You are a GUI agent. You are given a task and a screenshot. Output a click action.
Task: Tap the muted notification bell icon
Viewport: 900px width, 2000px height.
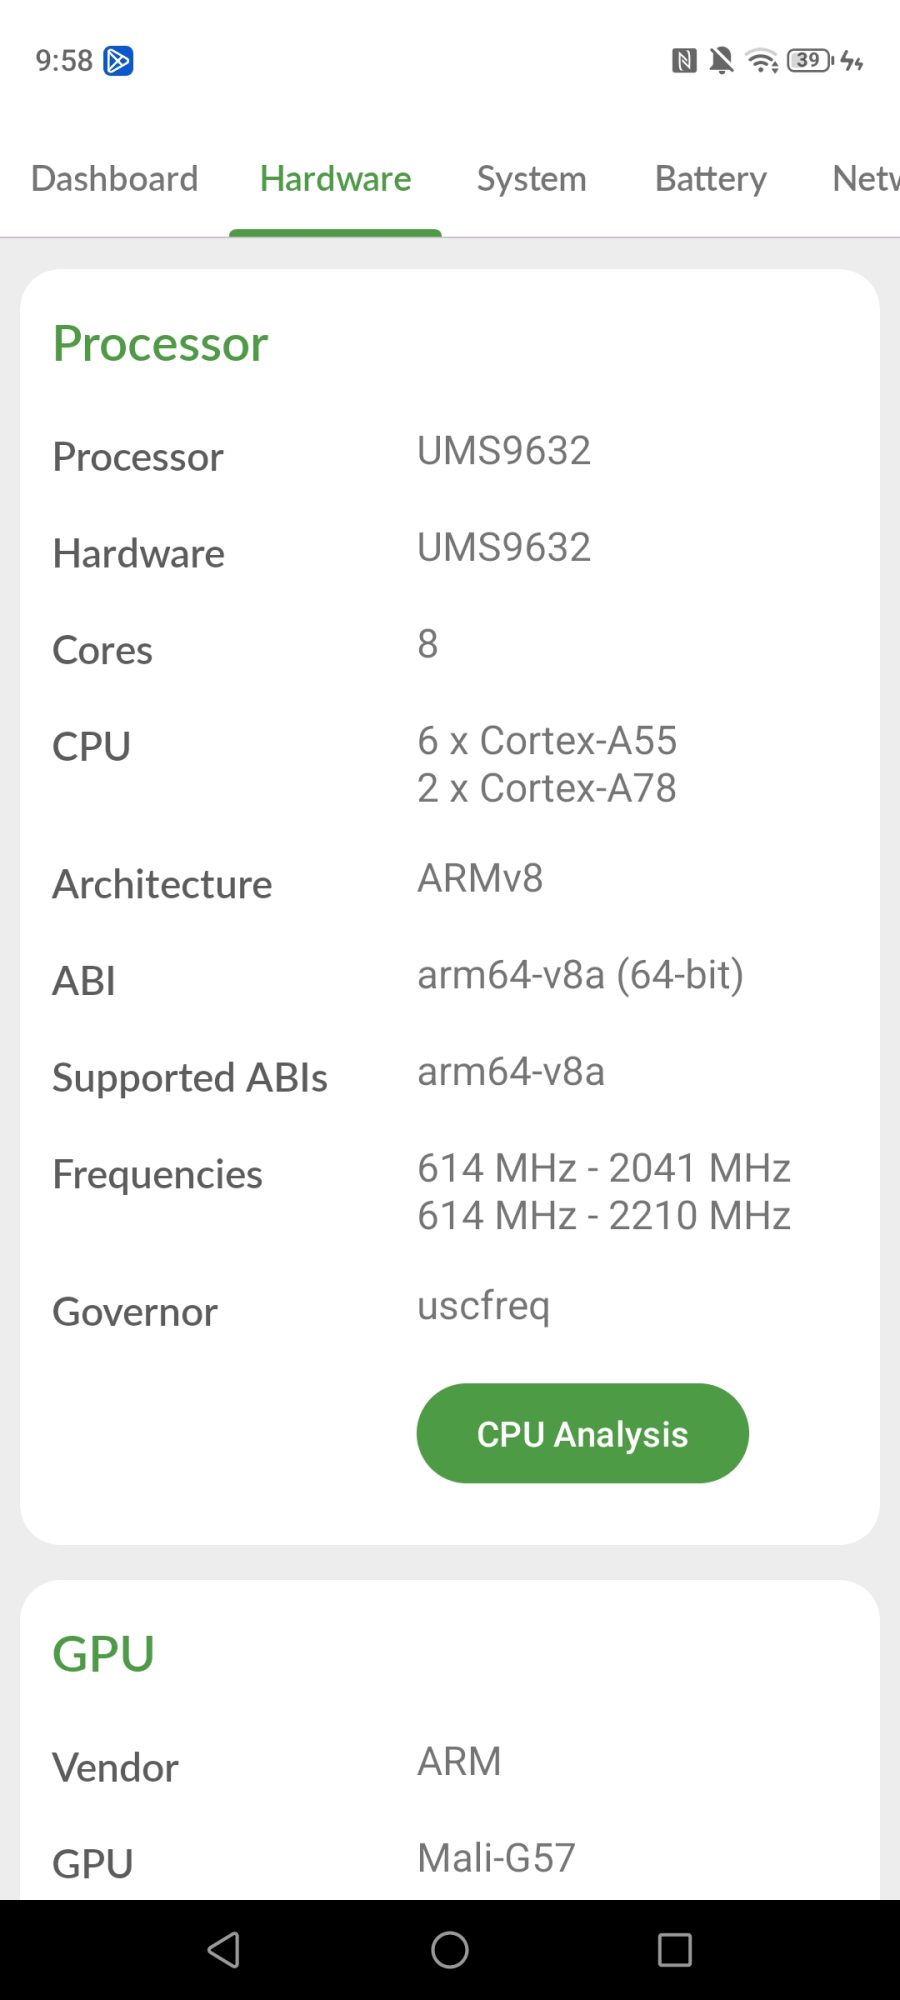click(721, 61)
